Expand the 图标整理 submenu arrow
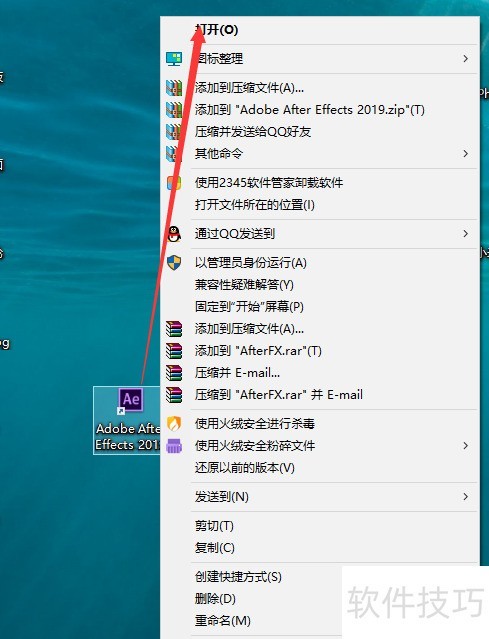 pos(465,59)
